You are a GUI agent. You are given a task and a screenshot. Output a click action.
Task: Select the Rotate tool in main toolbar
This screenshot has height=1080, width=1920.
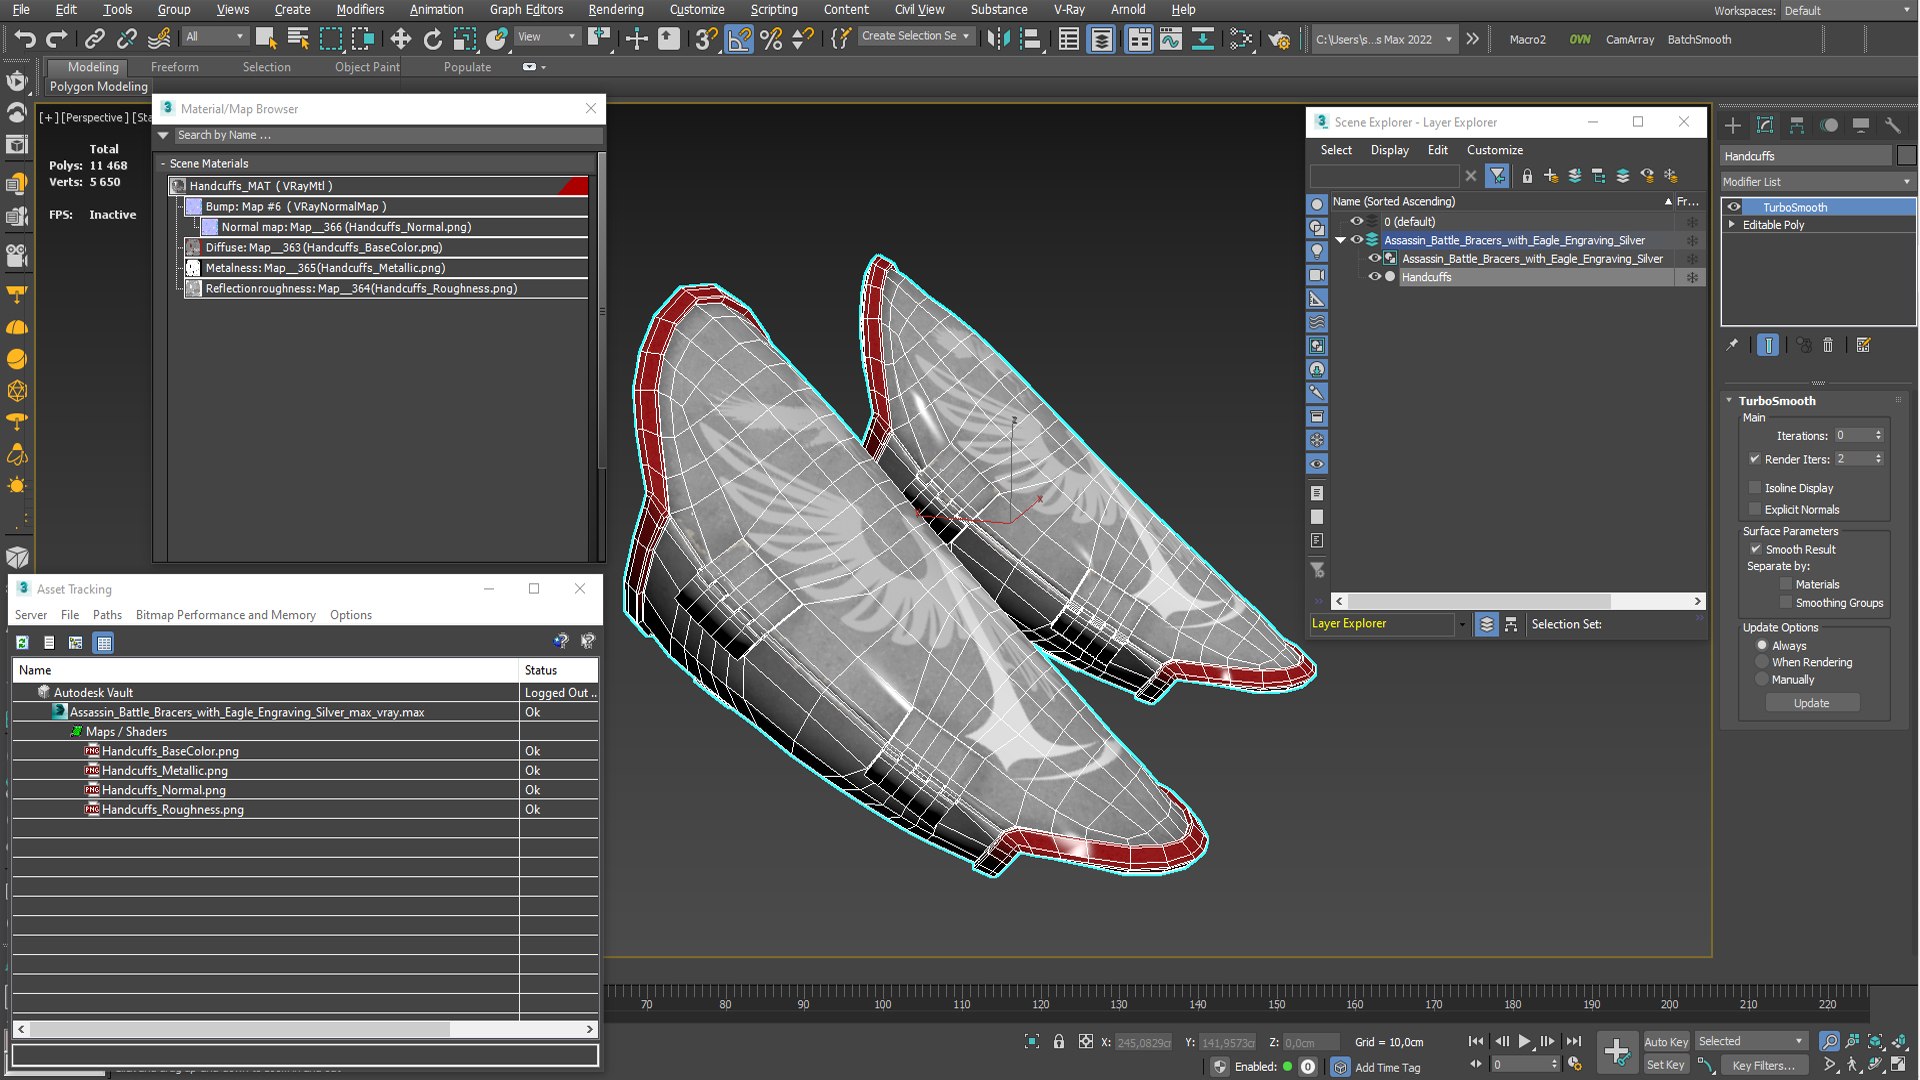tap(432, 39)
